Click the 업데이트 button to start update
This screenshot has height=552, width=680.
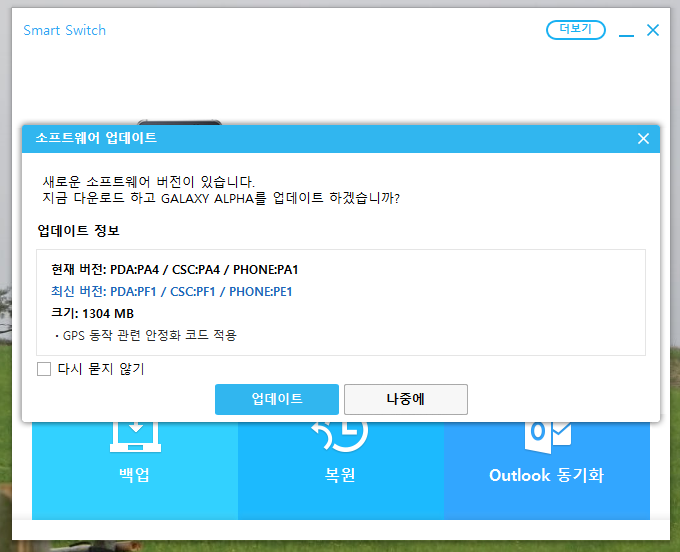(x=277, y=399)
